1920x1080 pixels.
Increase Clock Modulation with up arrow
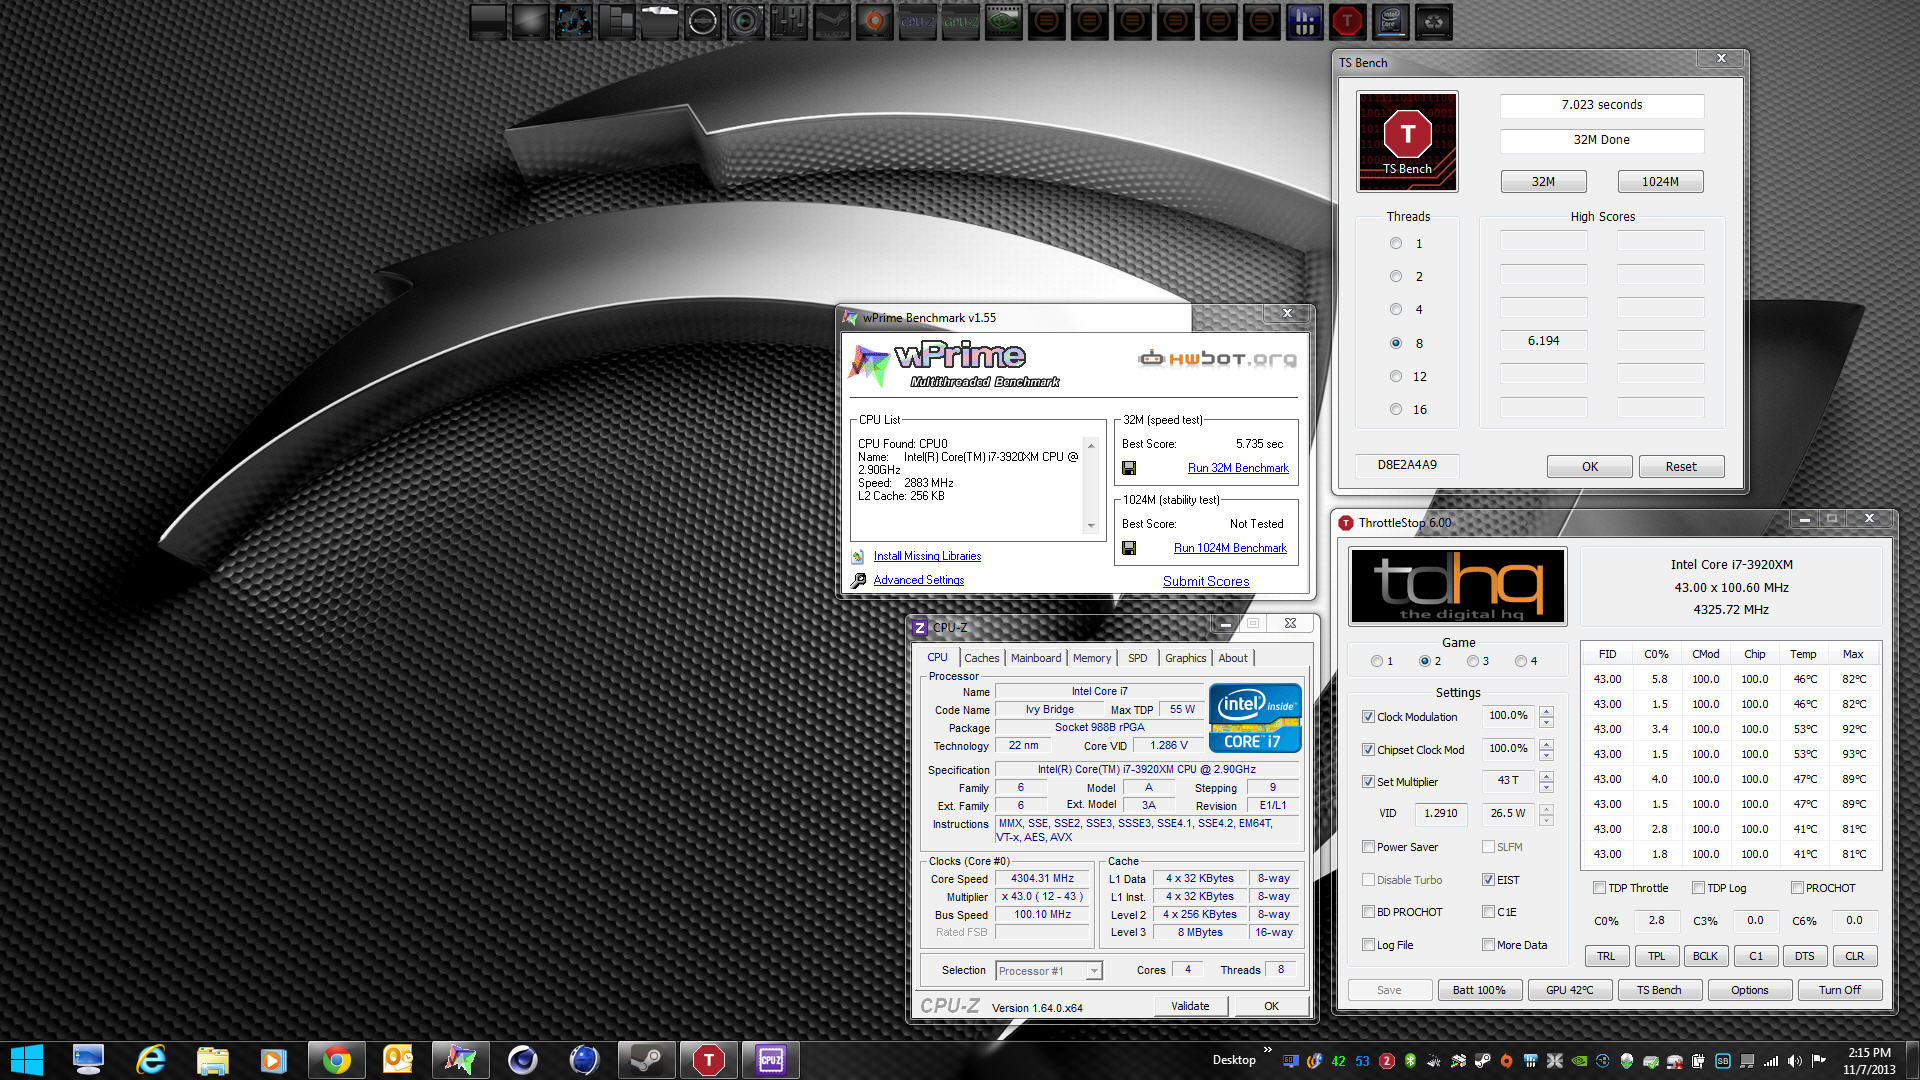(1546, 711)
